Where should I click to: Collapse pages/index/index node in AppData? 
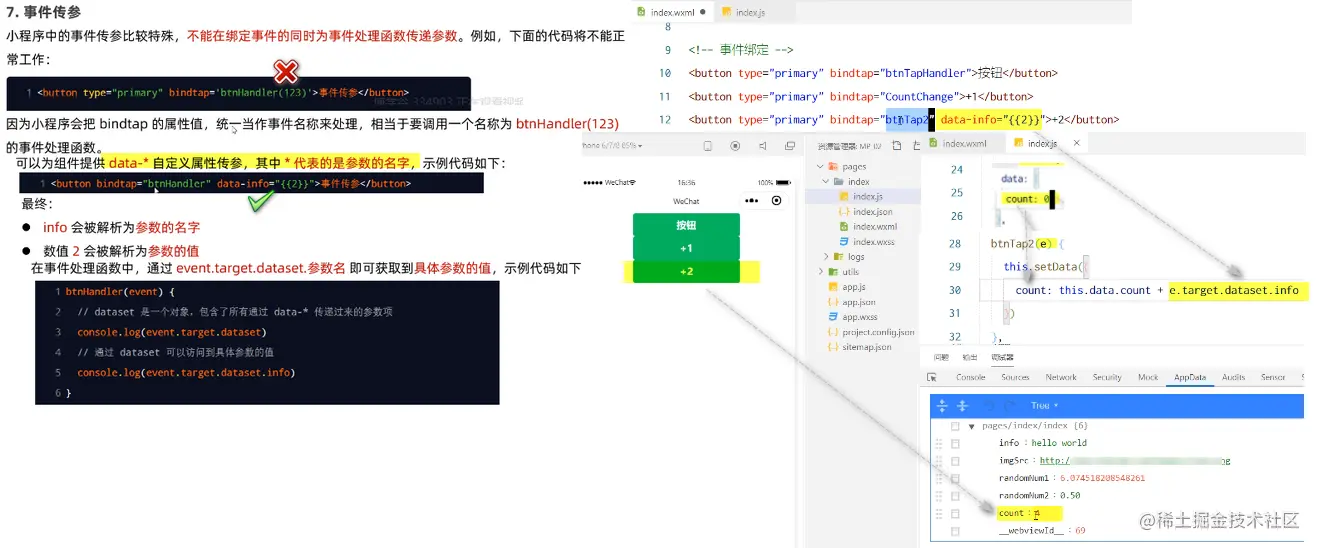pos(971,426)
